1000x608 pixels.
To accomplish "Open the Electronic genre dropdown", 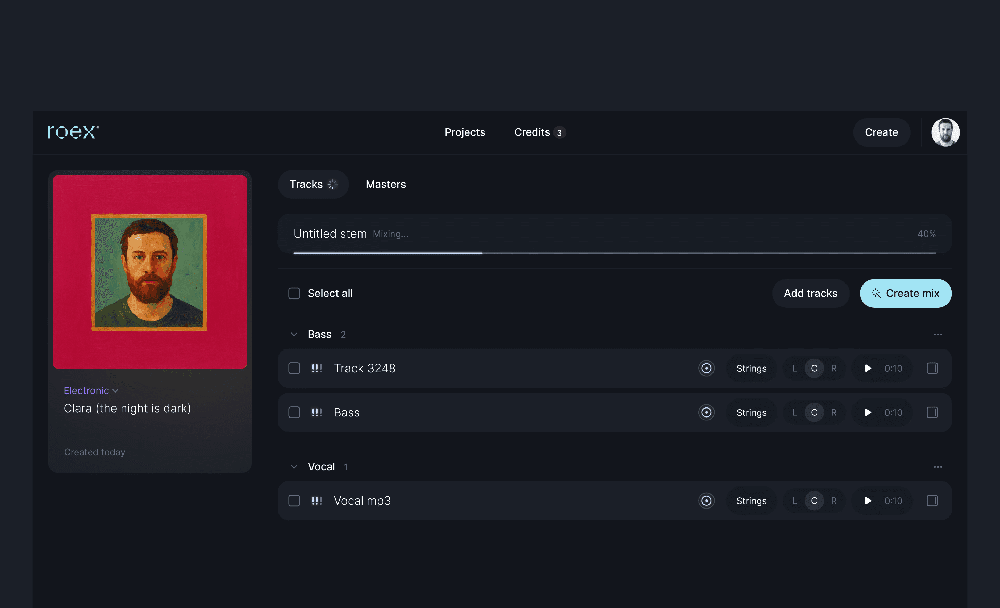I will point(91,390).
